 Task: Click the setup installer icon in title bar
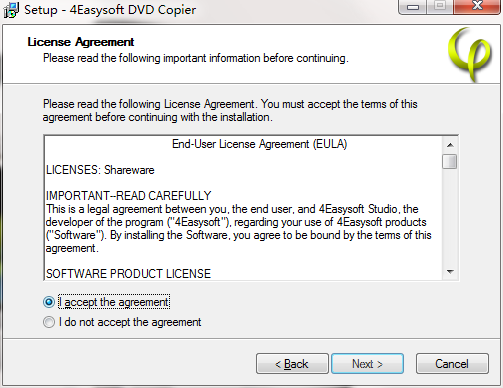click(11, 10)
